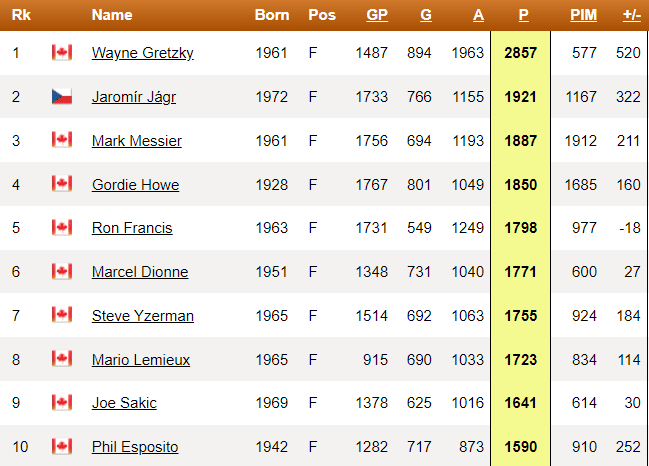Click the flag icon in Phil Esposito's row
The height and width of the screenshot is (466, 649).
62,447
